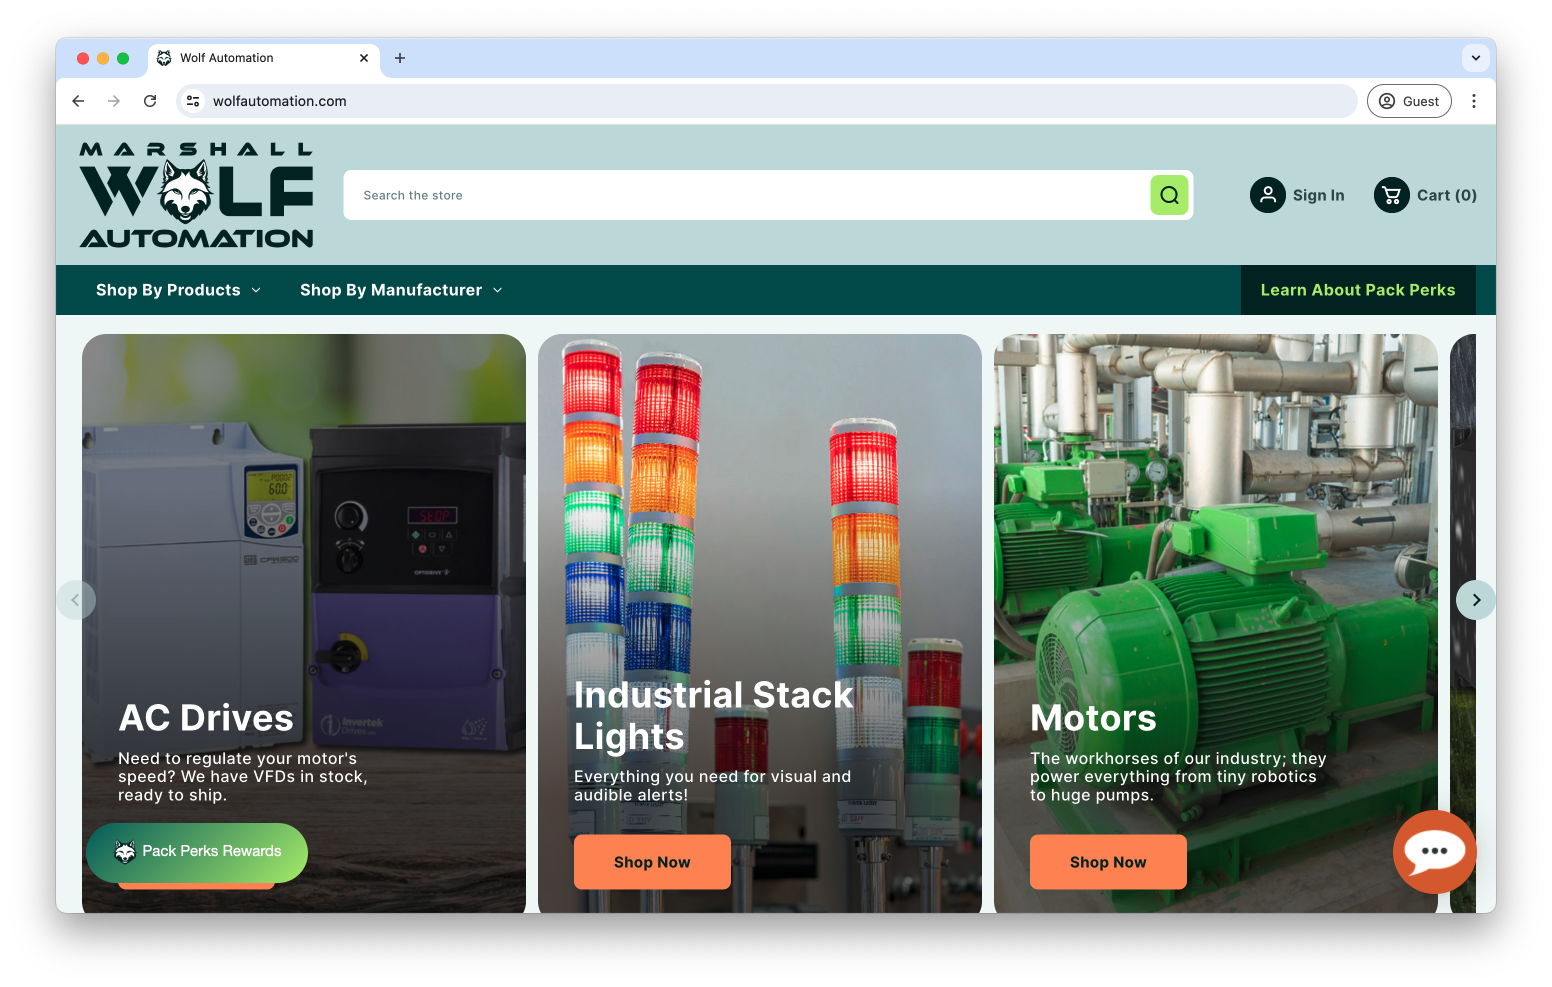Expand the tab search dropdown arrow
This screenshot has height=987, width=1552.
point(1476,58)
